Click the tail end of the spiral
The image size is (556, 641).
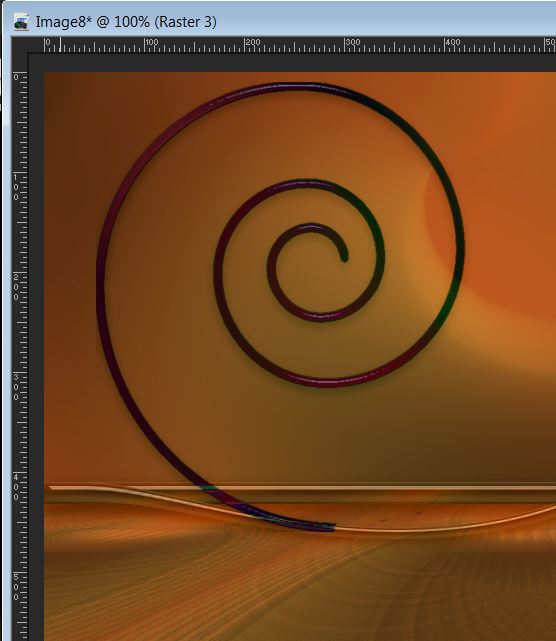pos(329,527)
